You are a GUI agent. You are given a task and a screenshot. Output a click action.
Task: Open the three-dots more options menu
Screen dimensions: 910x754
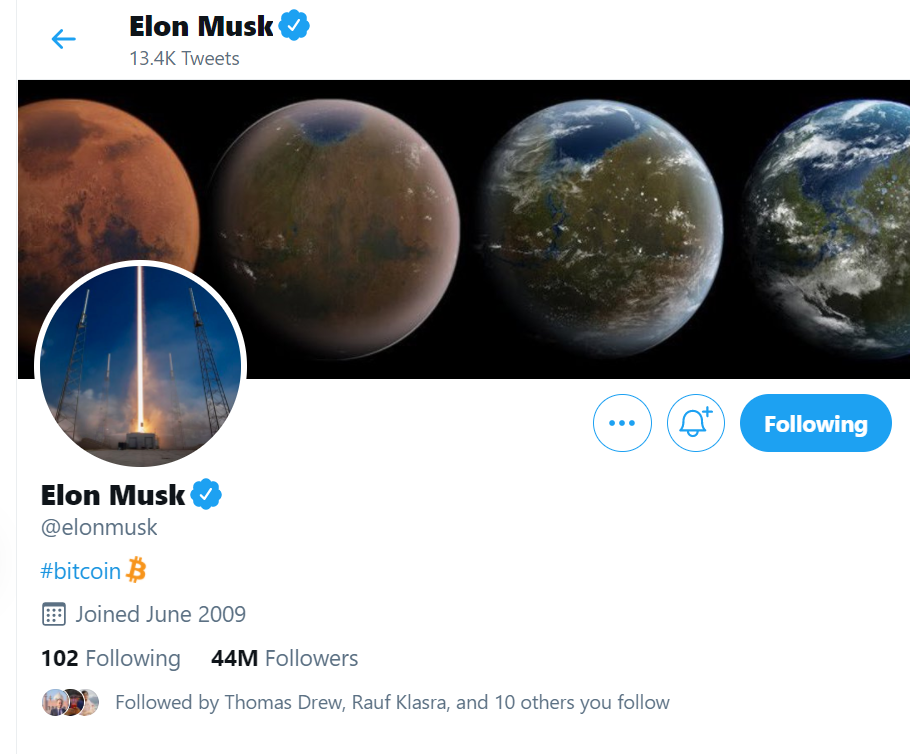(622, 423)
